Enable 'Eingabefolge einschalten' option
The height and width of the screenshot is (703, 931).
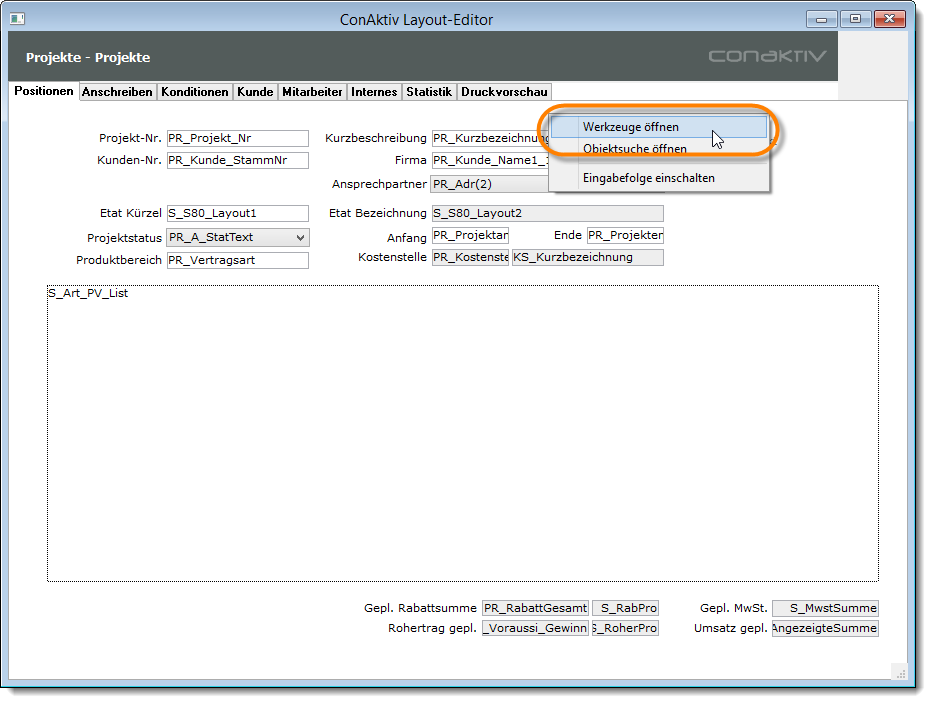point(648,178)
